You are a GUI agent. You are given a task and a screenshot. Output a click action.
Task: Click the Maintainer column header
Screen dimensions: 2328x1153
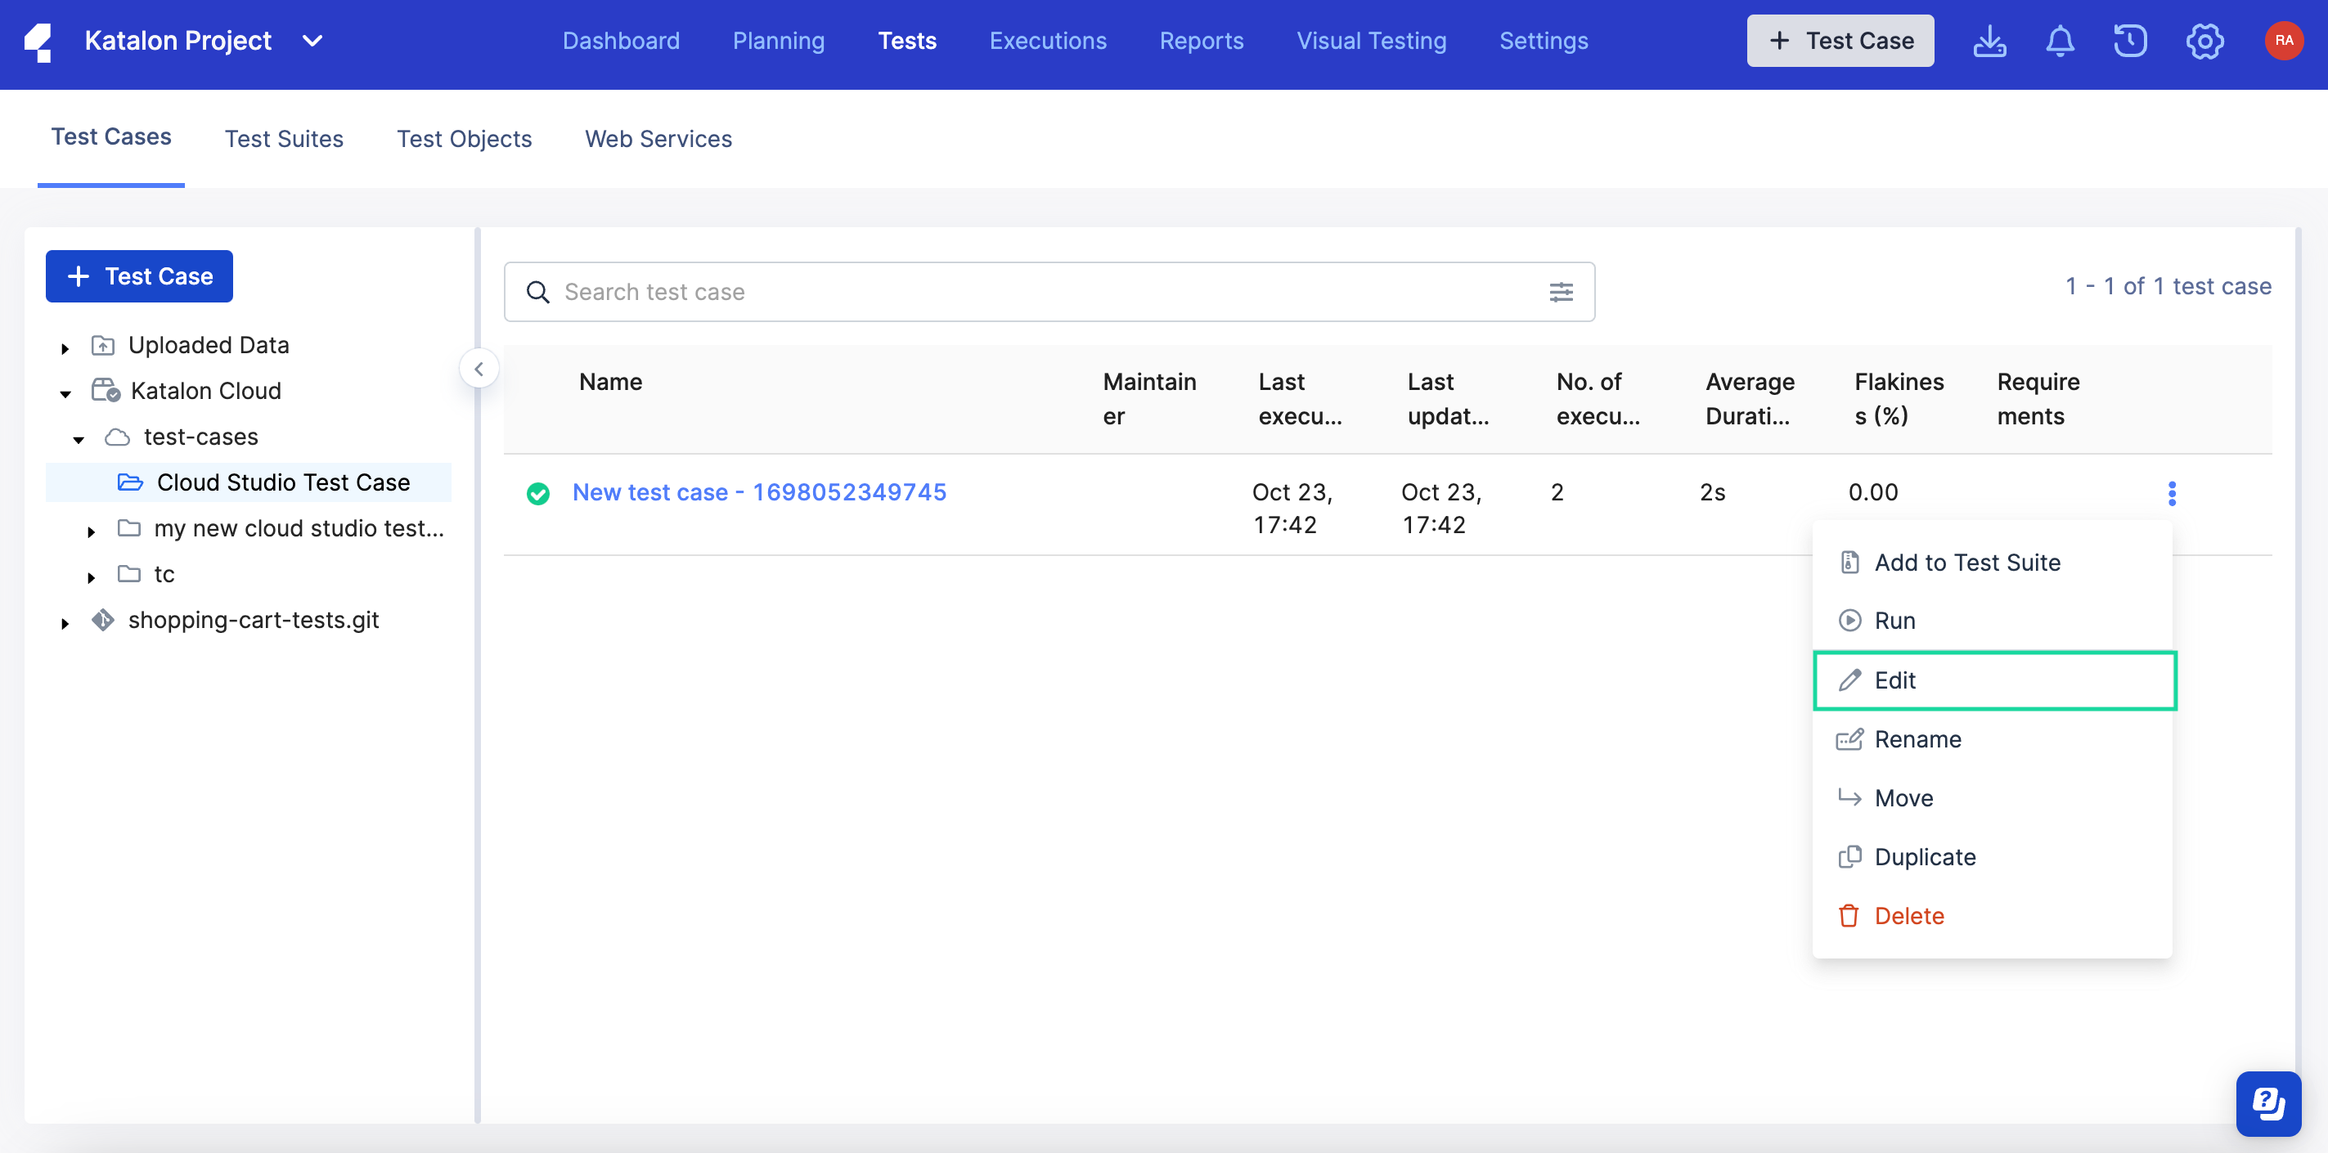[x=1149, y=399]
